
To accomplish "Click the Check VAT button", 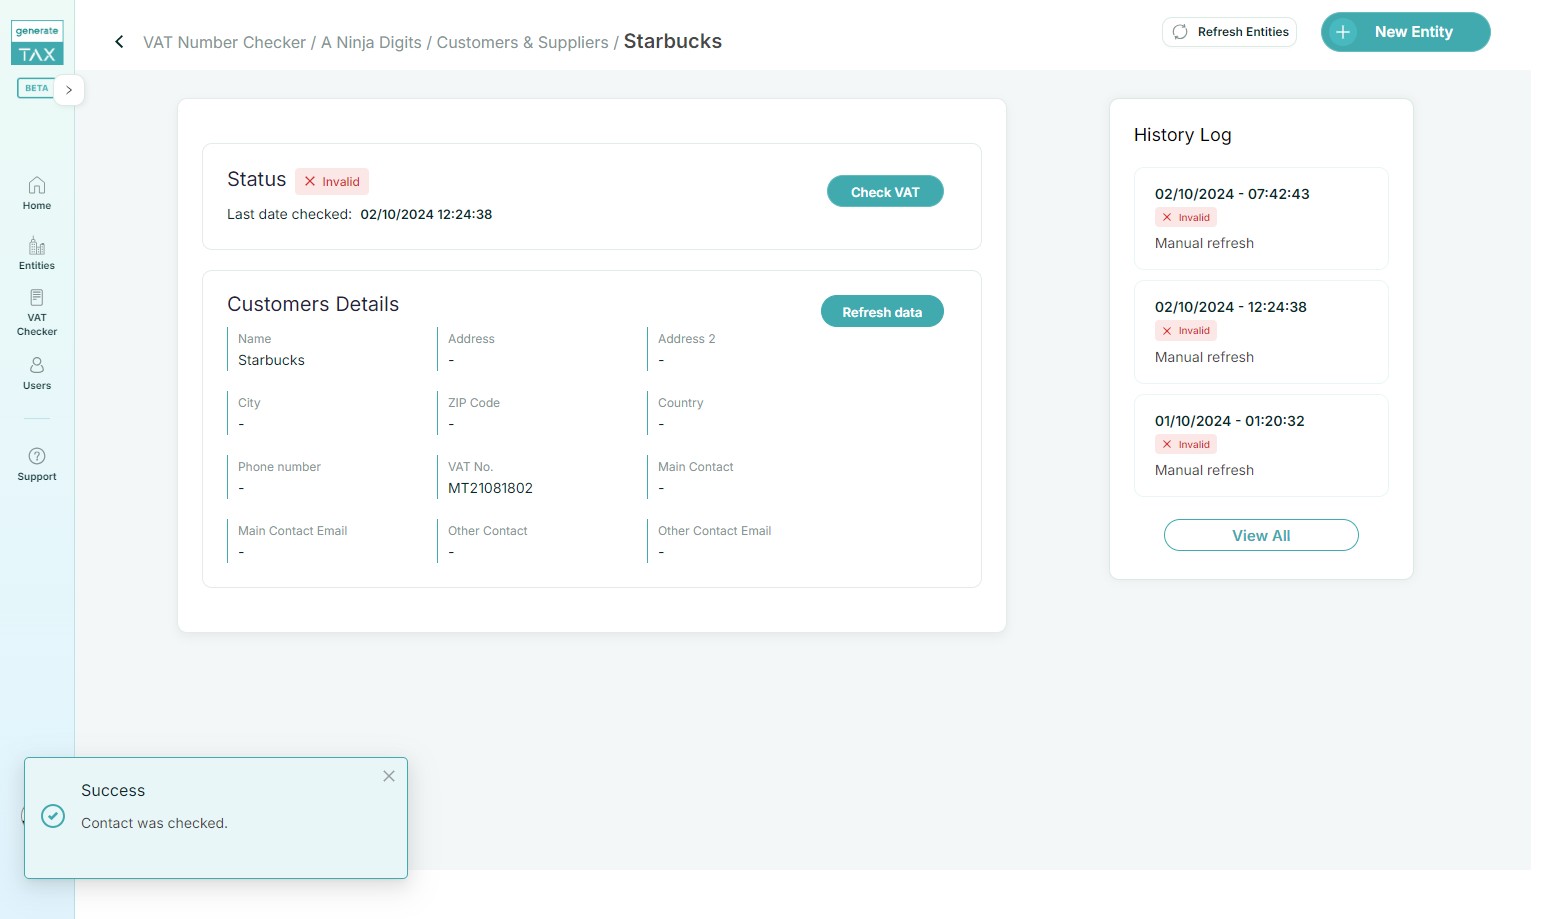I will [x=885, y=192].
